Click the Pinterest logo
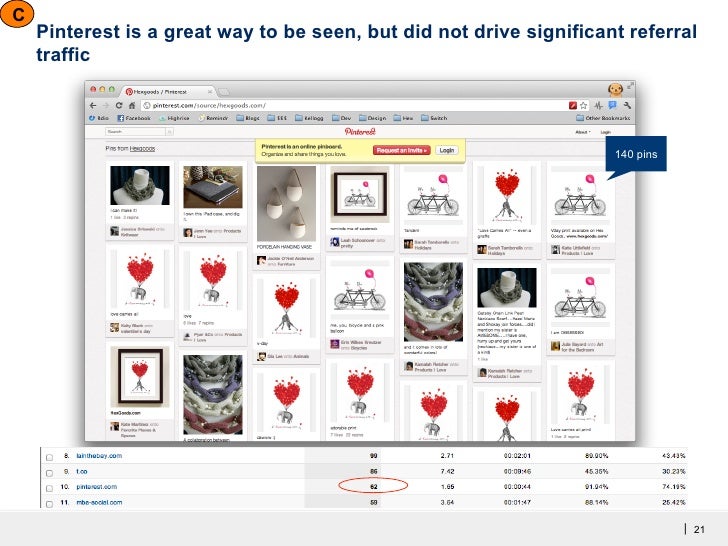728x546 pixels. pyautogui.click(x=360, y=132)
